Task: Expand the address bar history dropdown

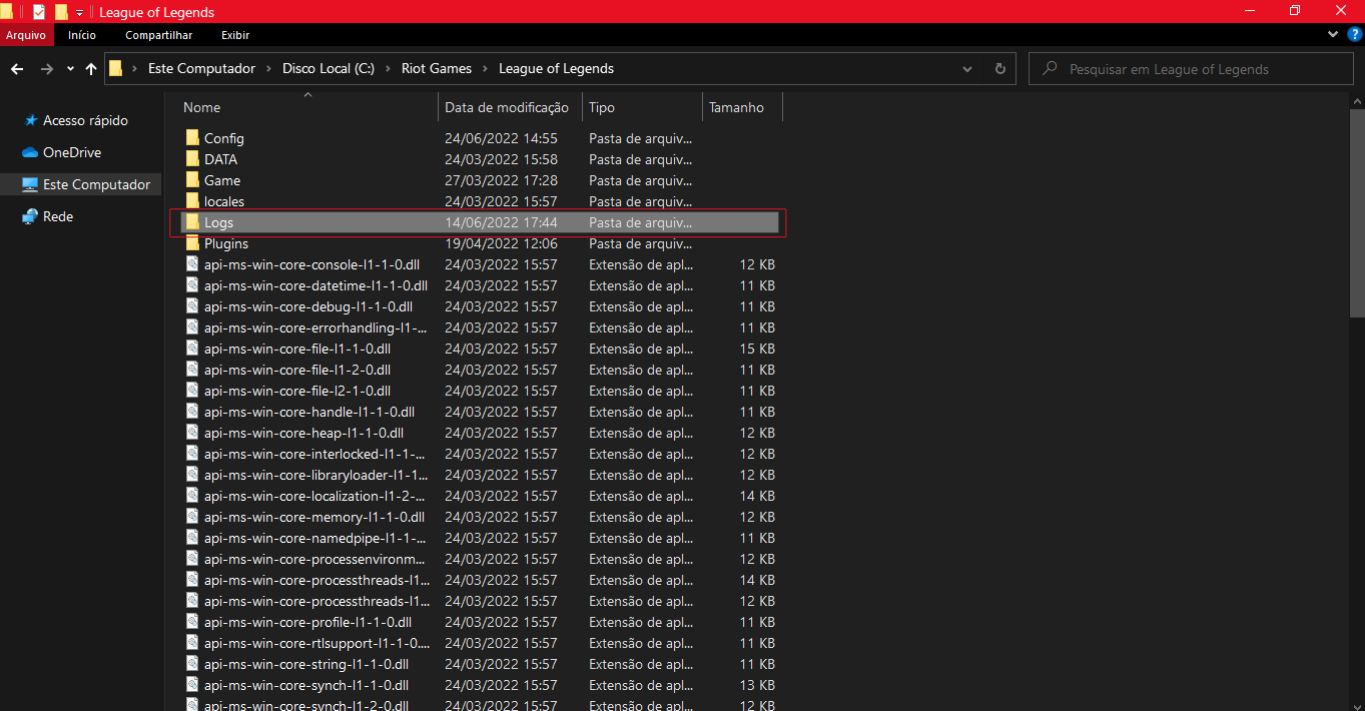Action: [967, 69]
